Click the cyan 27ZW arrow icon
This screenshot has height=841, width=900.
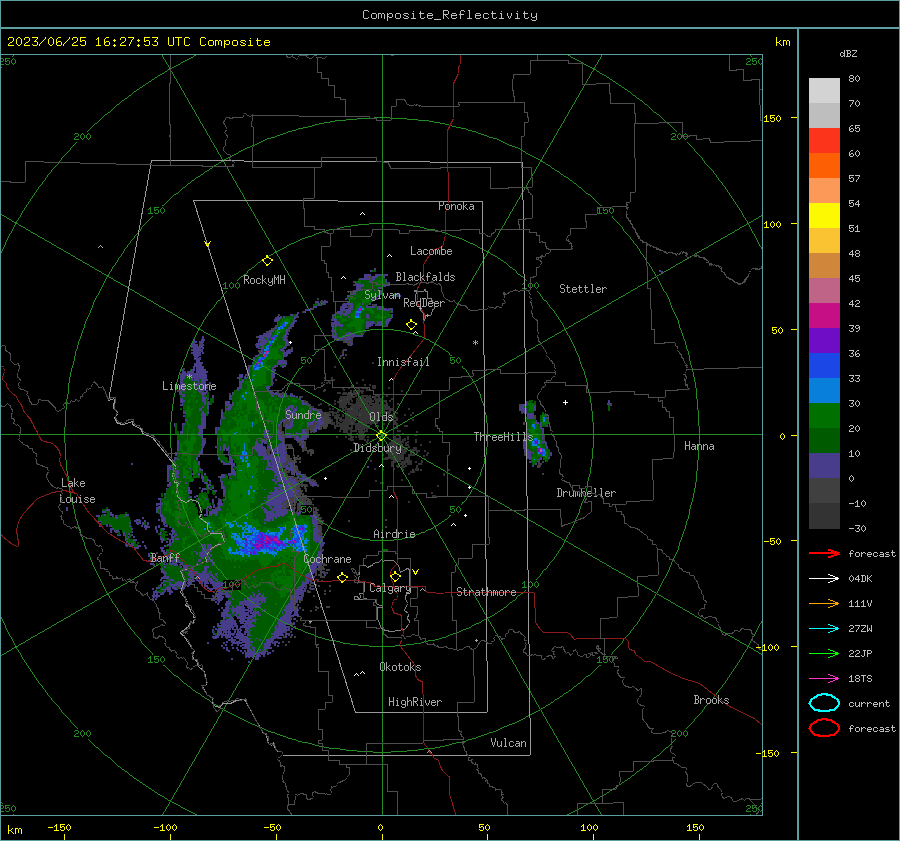[x=824, y=629]
